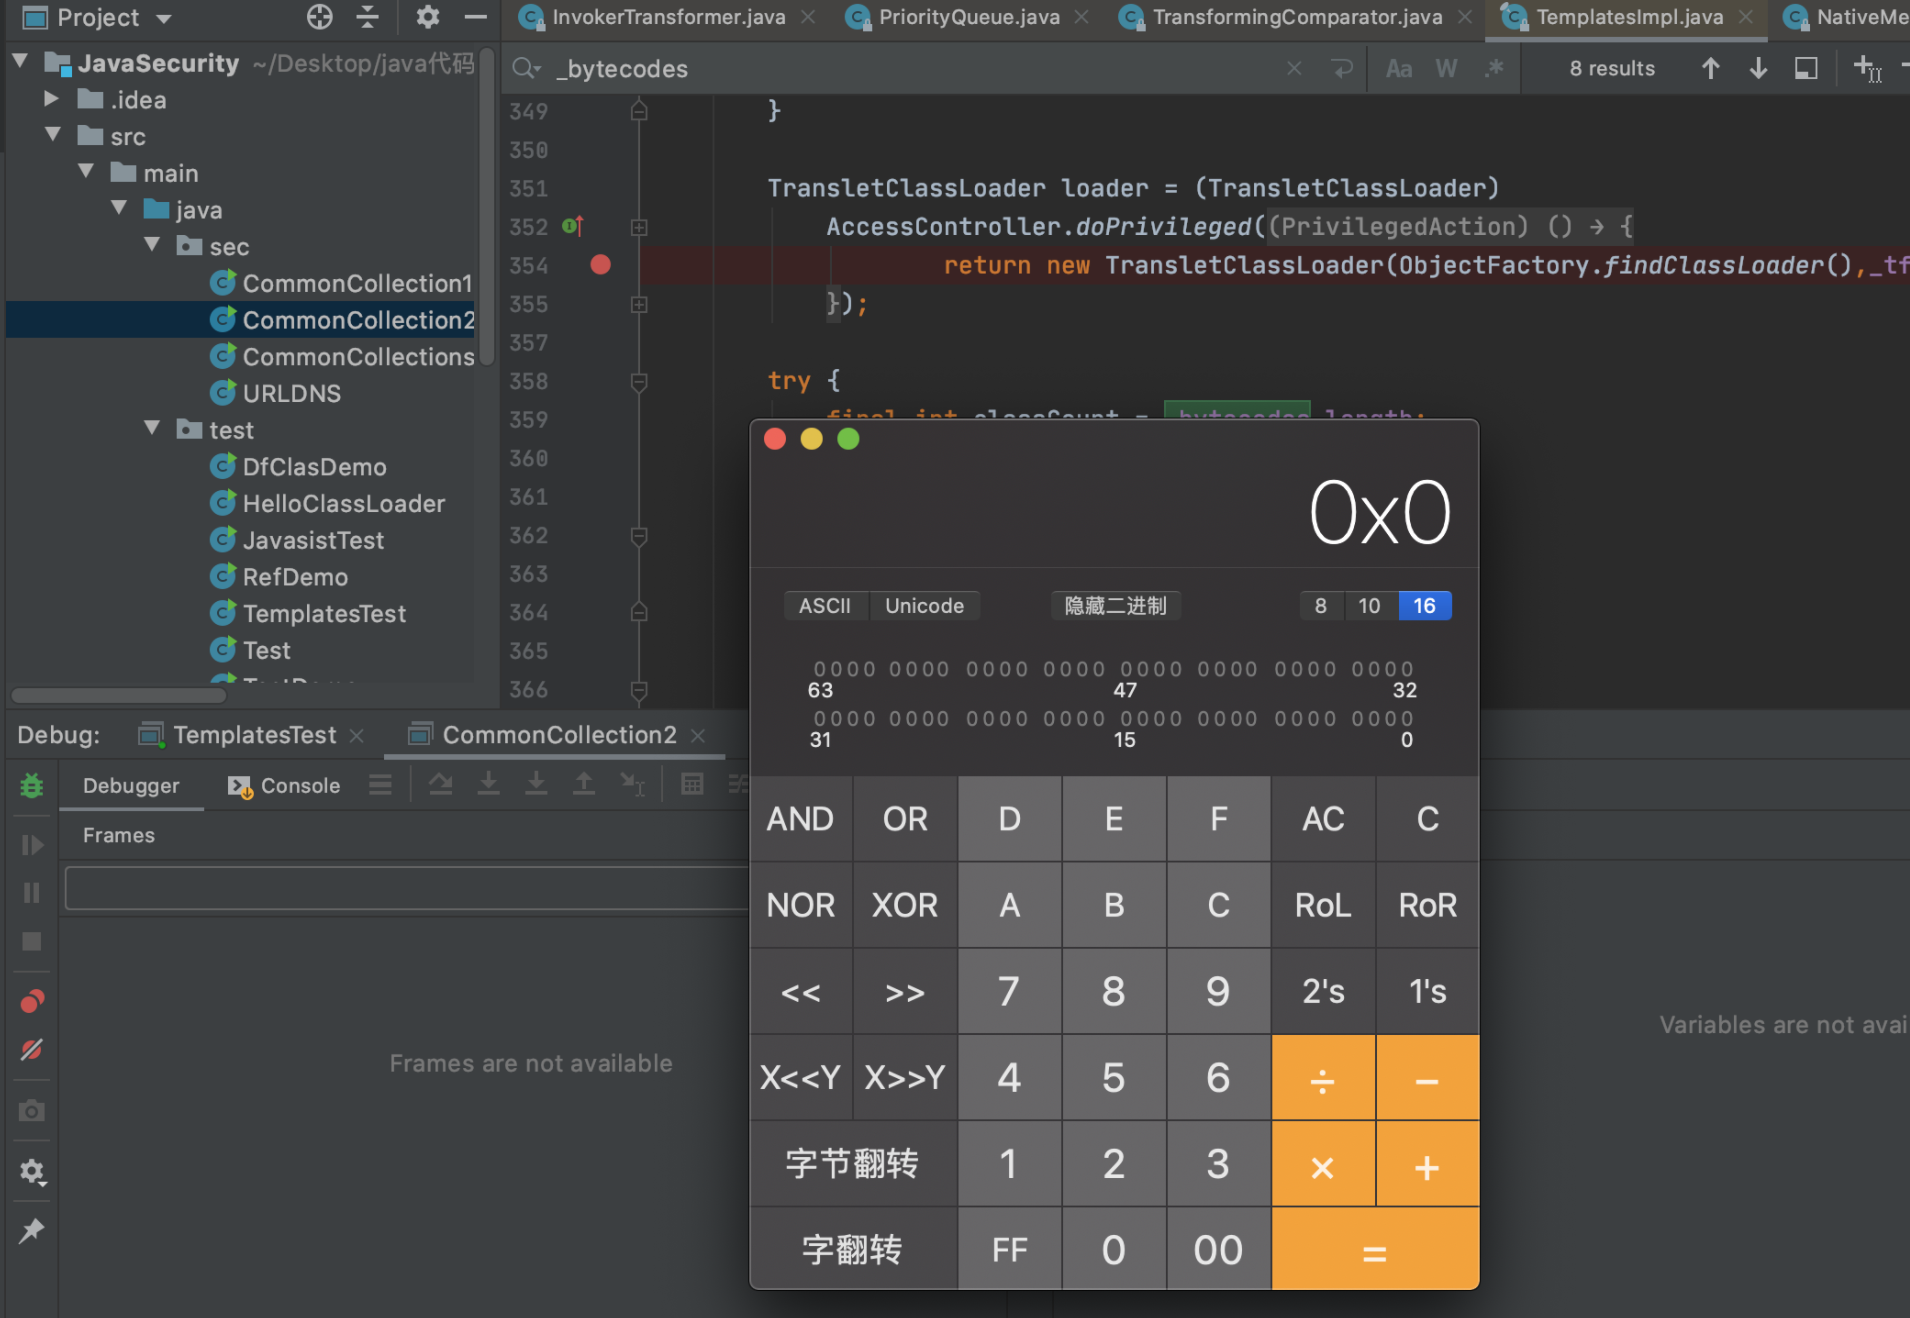1910x1318 pixels.
Task: Switch to TransformingComparator.java tab
Action: pos(1297,17)
